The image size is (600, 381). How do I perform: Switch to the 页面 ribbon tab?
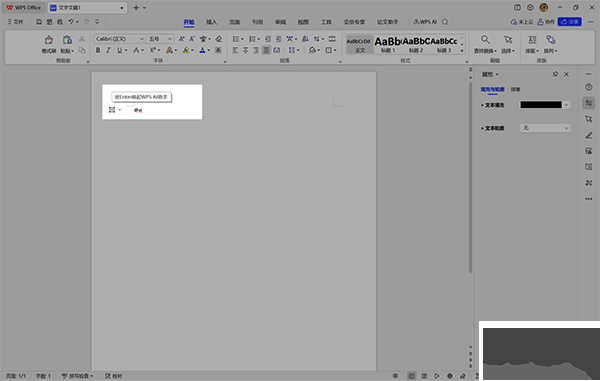(235, 22)
